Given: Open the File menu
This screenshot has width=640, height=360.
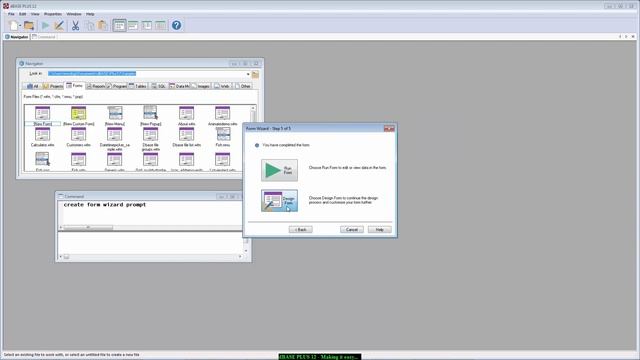Looking at the screenshot, I should [x=11, y=14].
